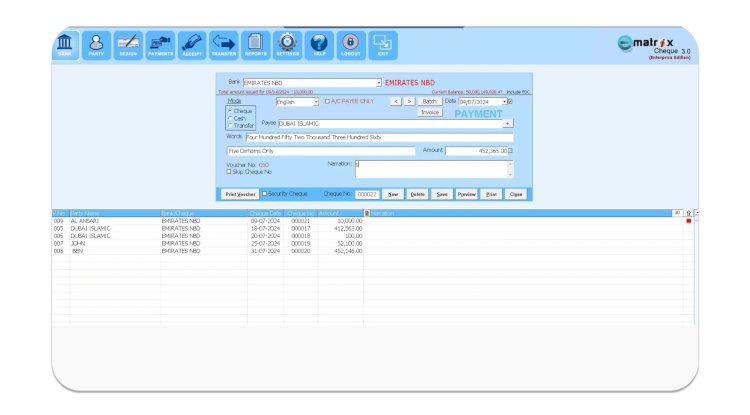The width and height of the screenshot is (750, 415).
Task: Click the Logout padlock icon
Action: 351,46
